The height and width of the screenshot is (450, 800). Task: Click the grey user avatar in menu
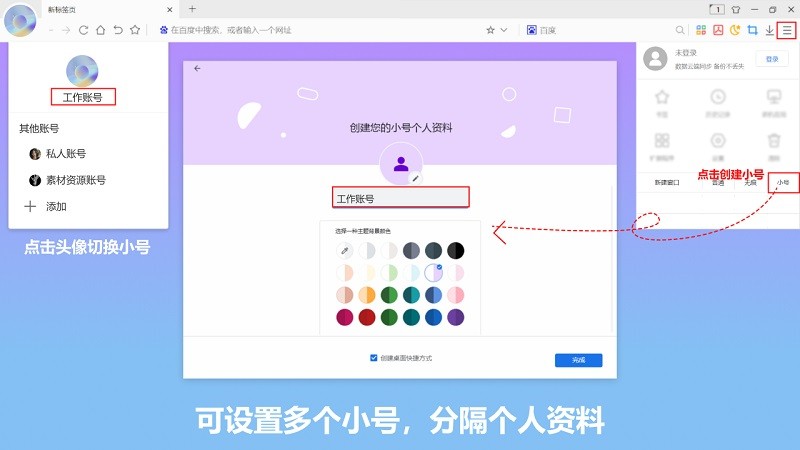tap(655, 59)
